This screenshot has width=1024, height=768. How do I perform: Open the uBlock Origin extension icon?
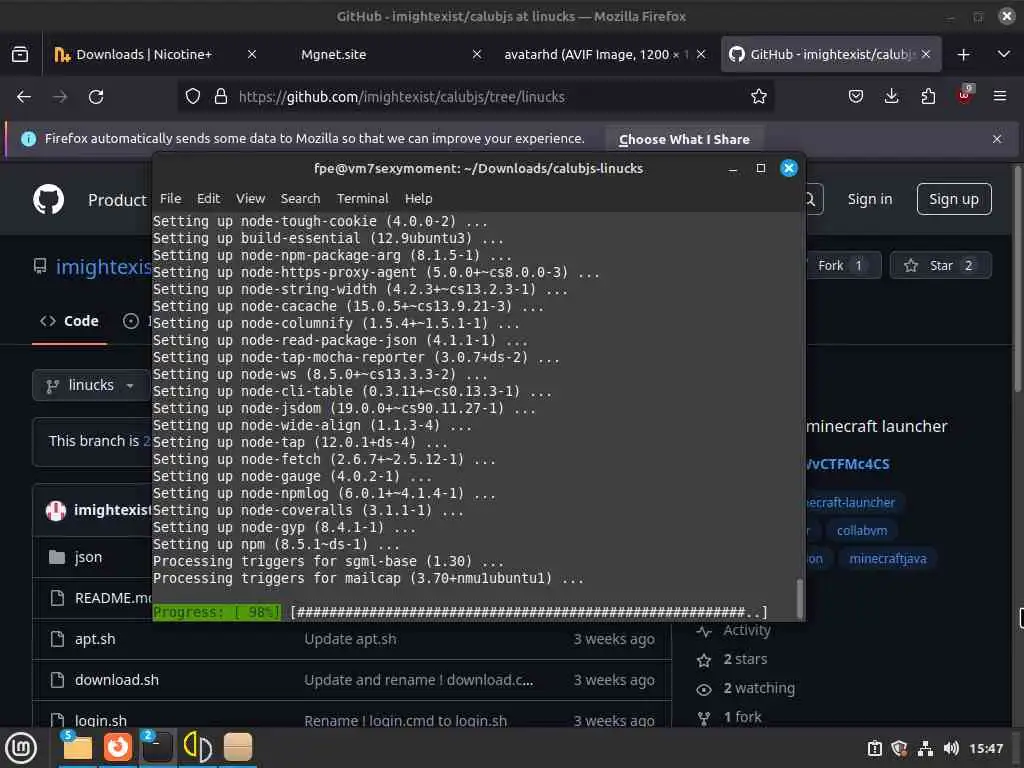tap(965, 95)
